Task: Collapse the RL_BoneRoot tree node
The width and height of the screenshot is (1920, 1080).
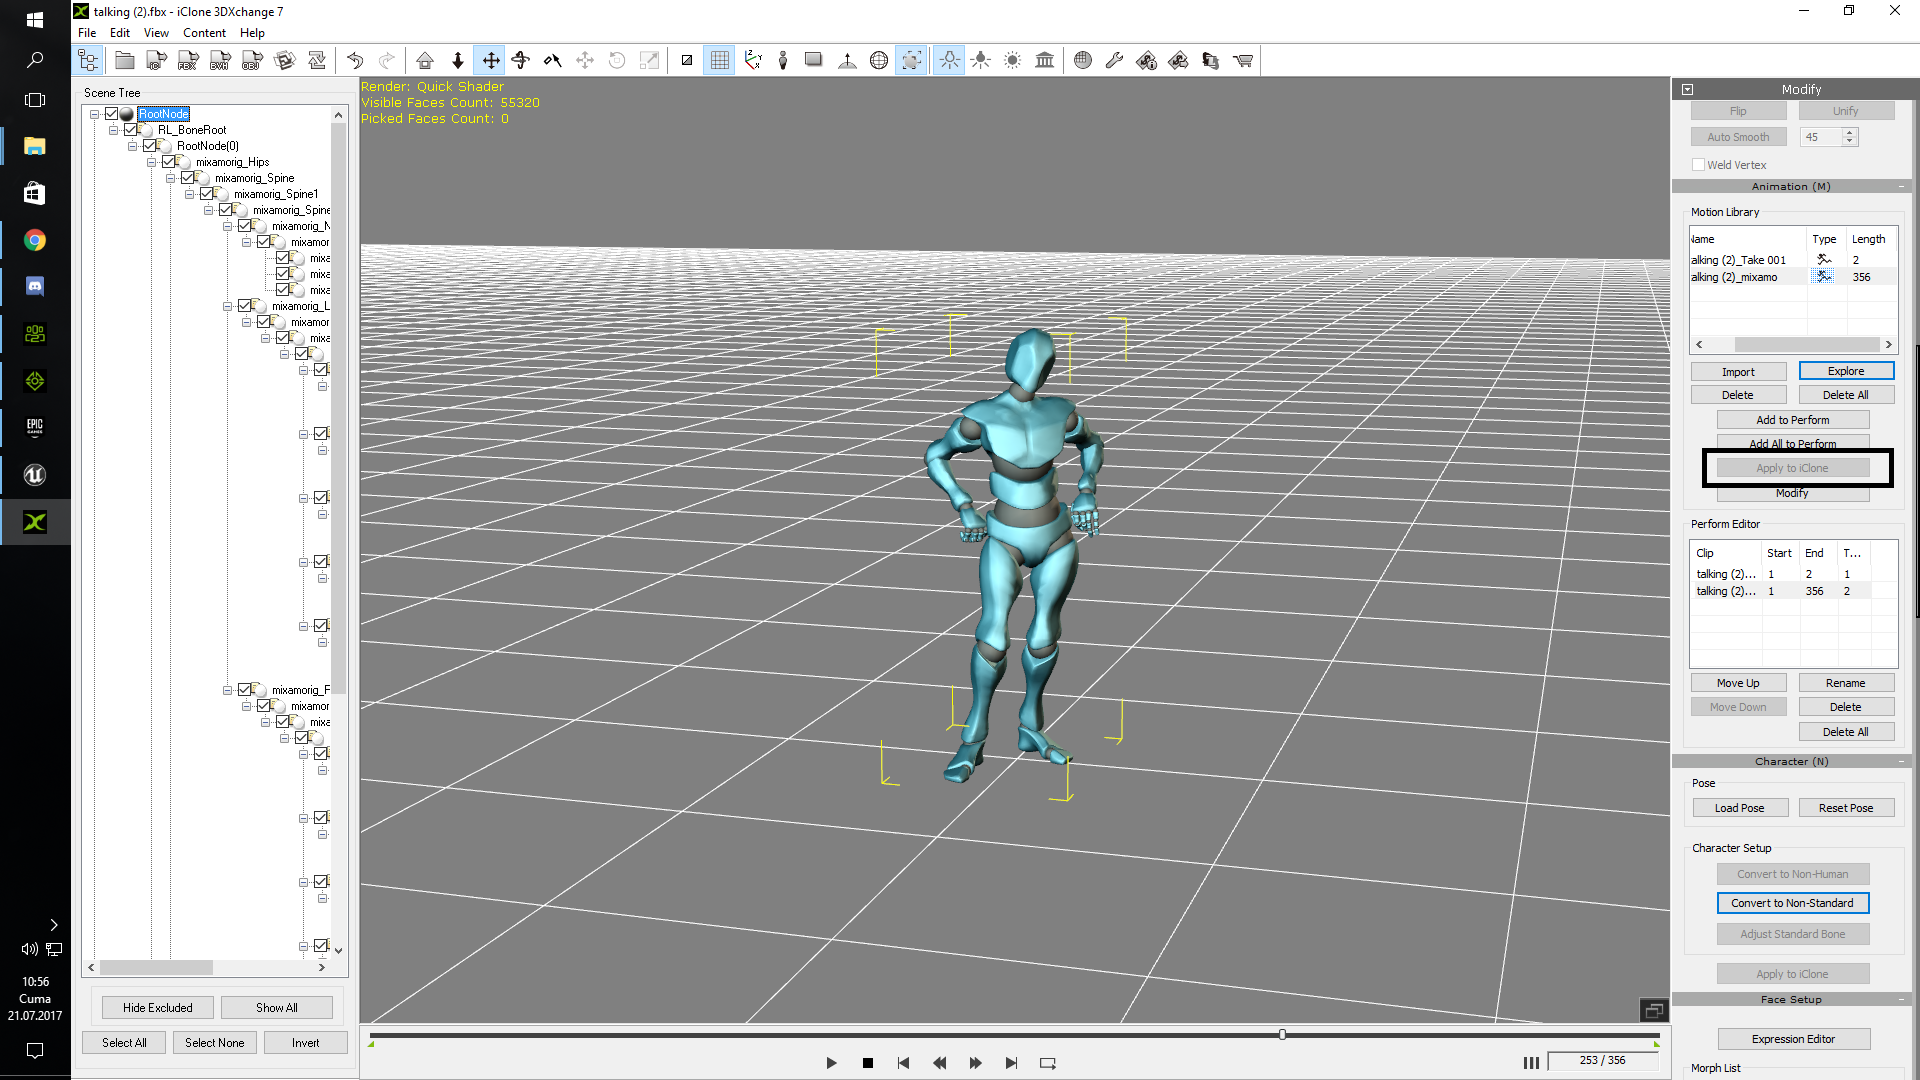Action: click(114, 130)
